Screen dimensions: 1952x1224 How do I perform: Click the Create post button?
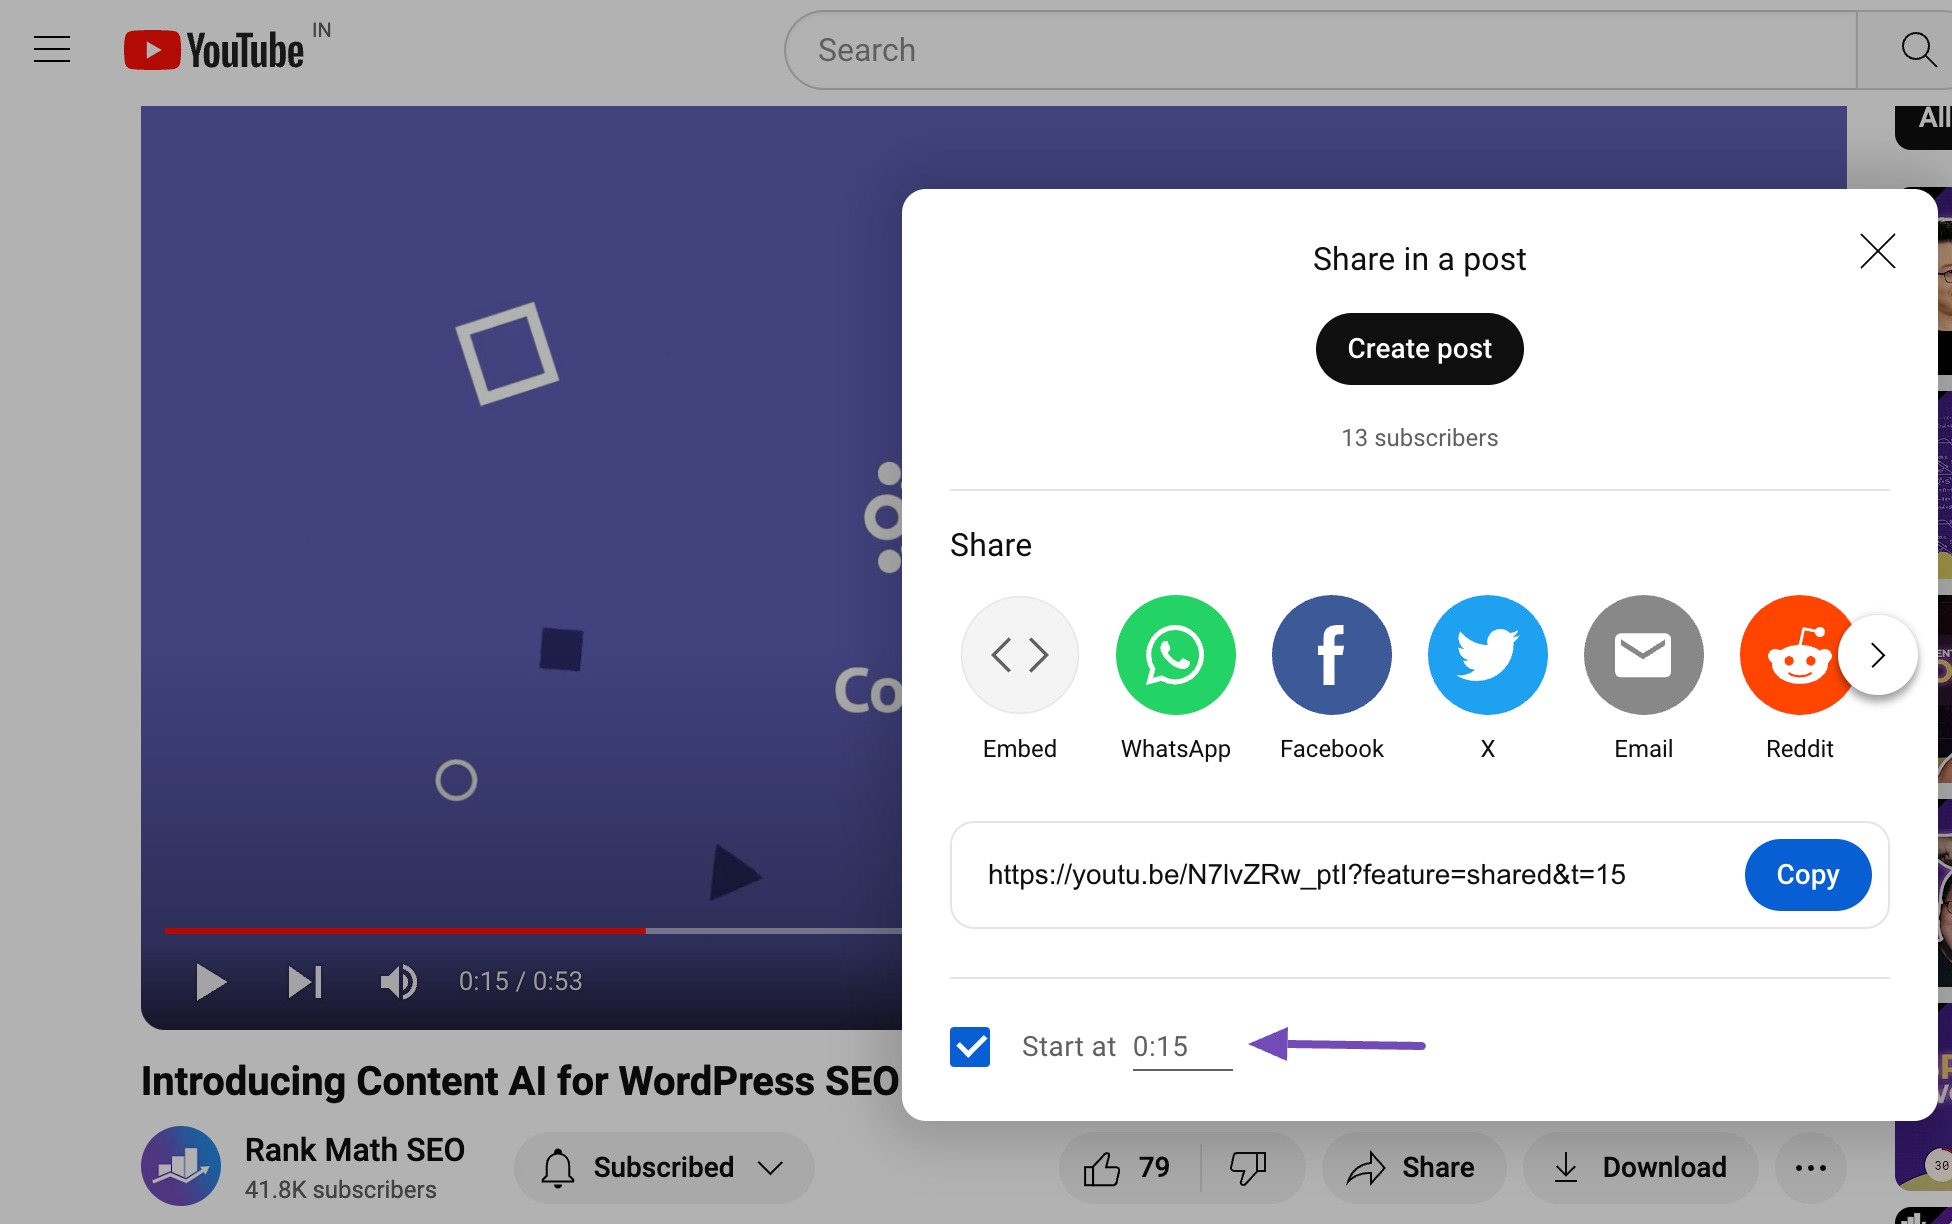[1419, 348]
